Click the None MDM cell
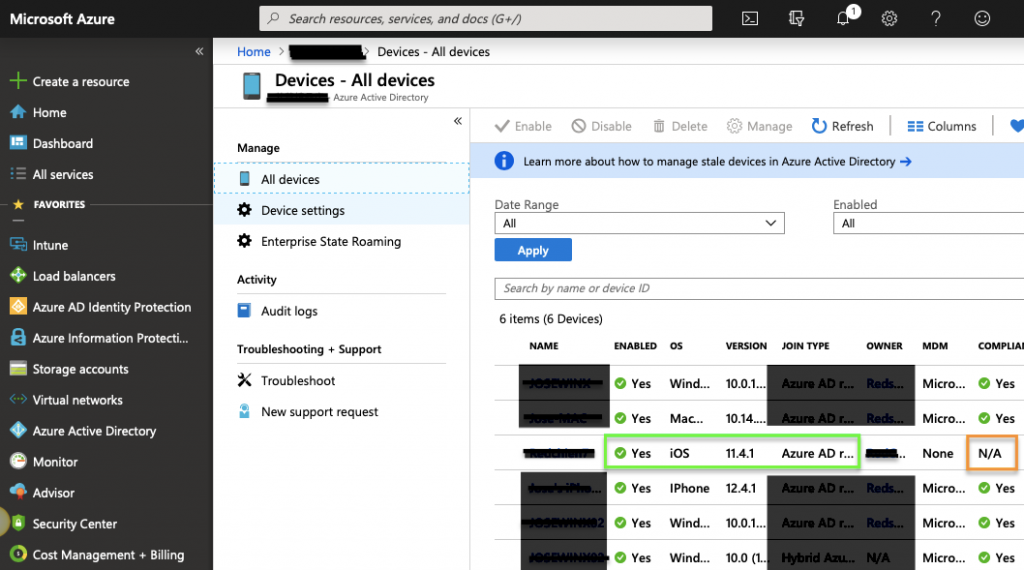This screenshot has width=1024, height=570. (x=937, y=453)
